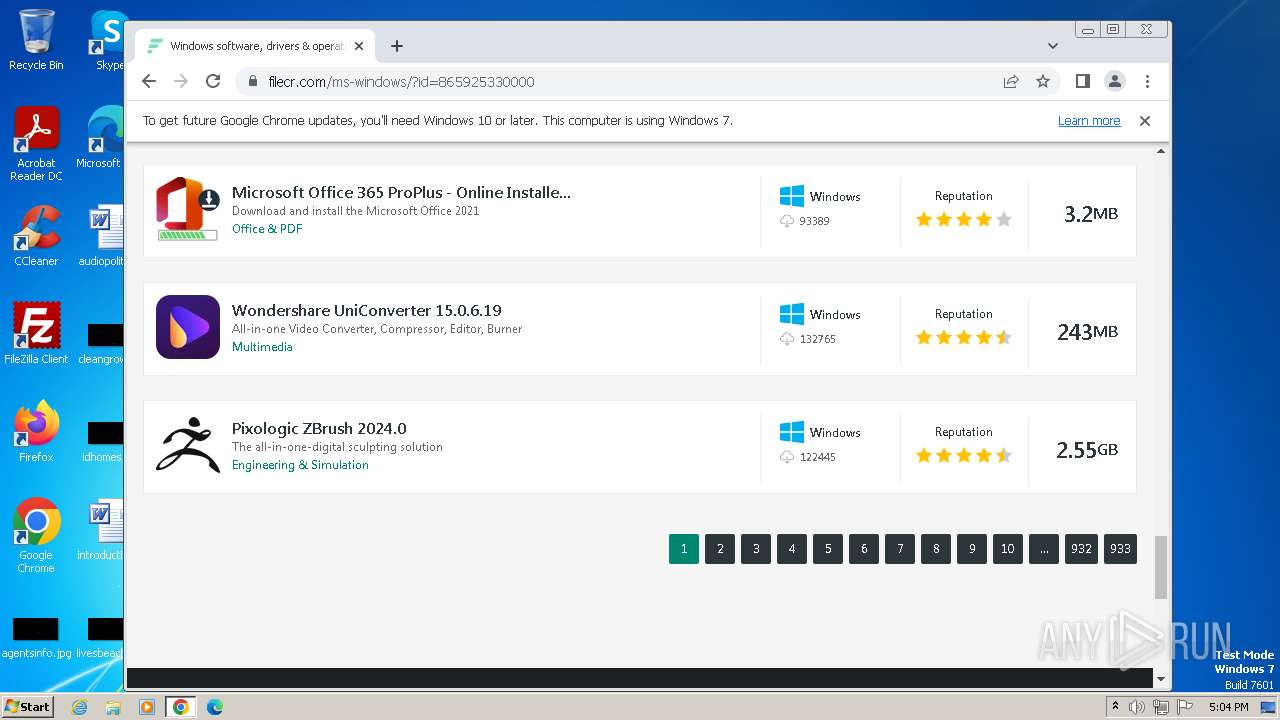The width and height of the screenshot is (1280, 720).
Task: Click Windows logo in ZBrush row
Action: point(792,432)
